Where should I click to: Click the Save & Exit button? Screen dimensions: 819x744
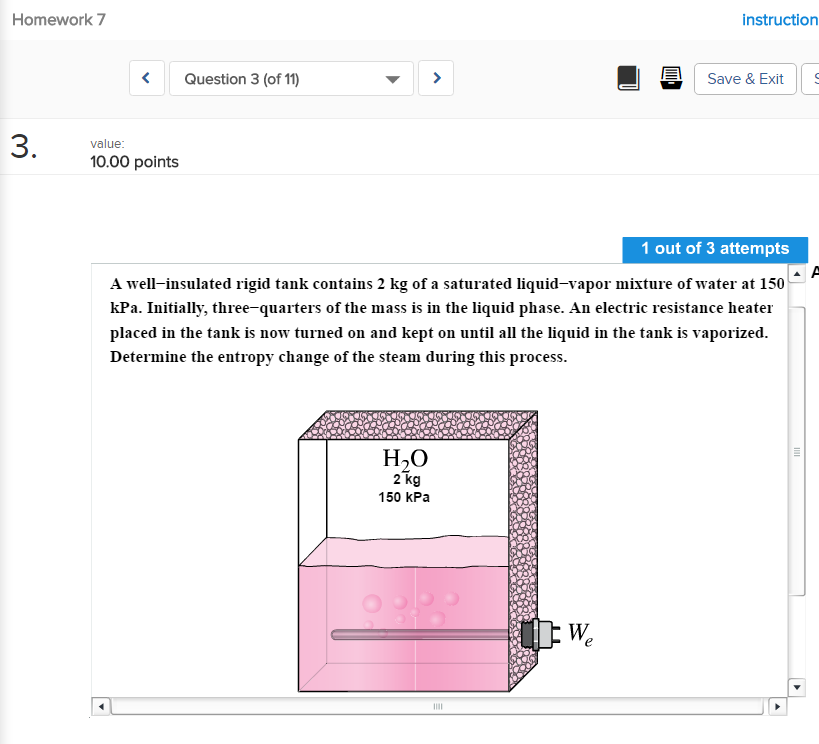[x=744, y=79]
